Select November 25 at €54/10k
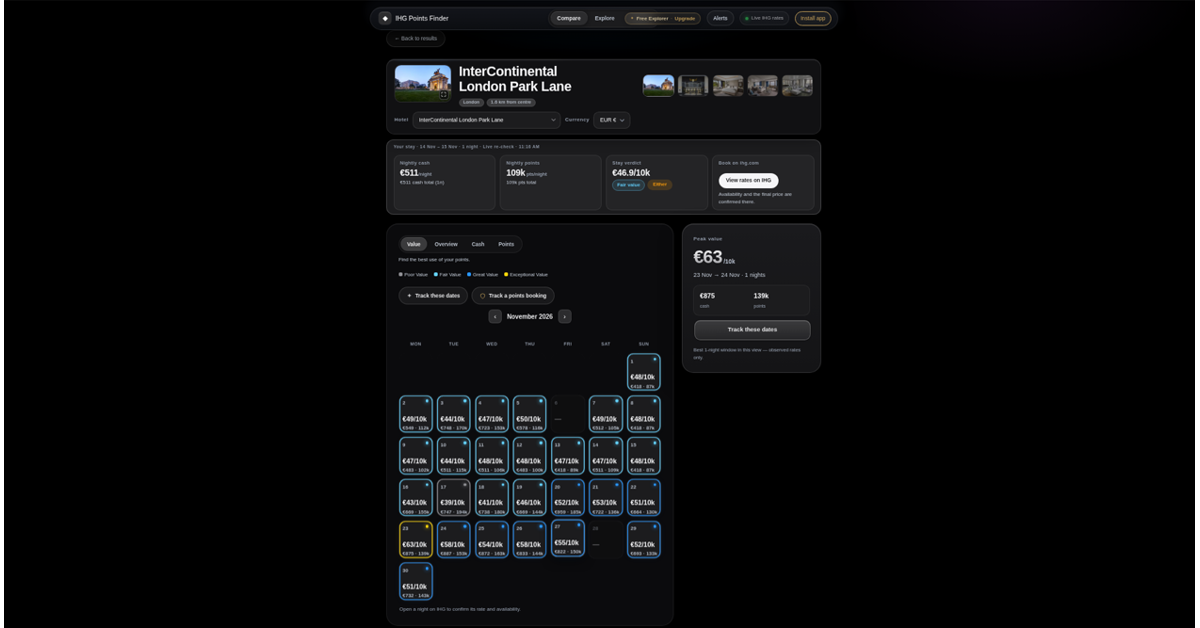This screenshot has width=1200, height=628. click(492, 540)
